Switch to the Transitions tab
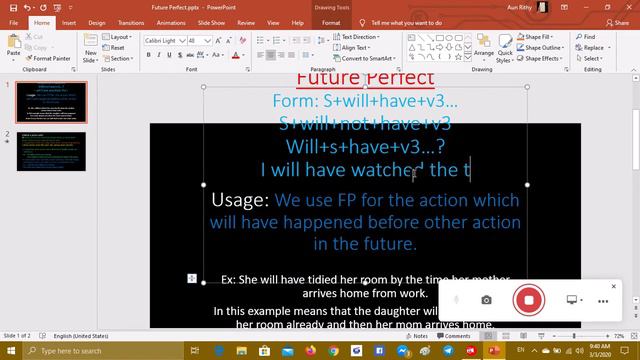640x360 pixels. [x=131, y=23]
